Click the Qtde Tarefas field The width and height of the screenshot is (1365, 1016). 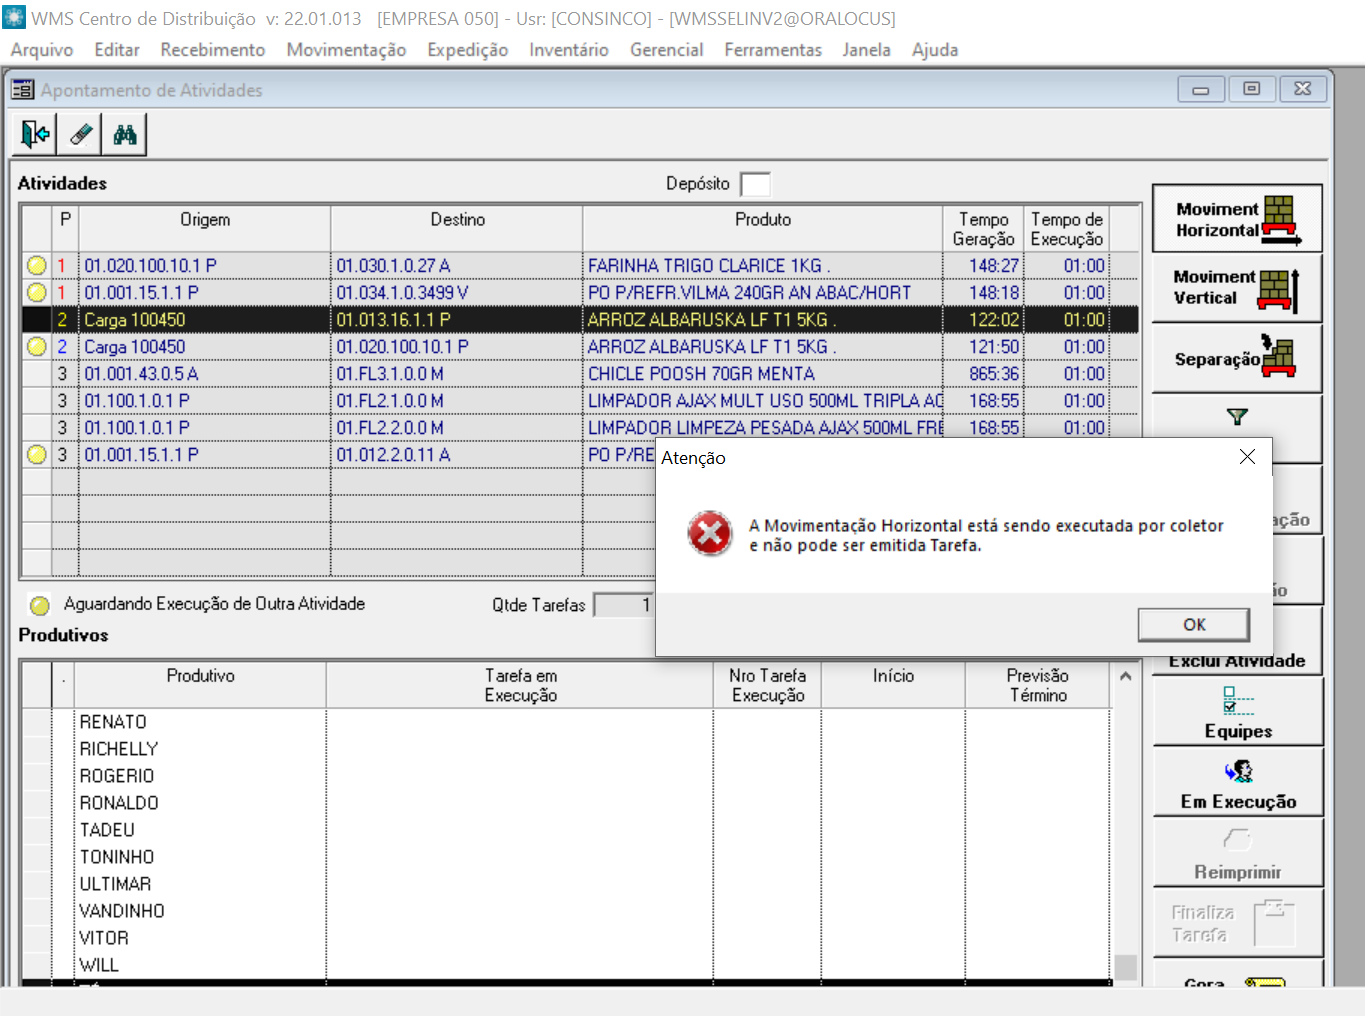(624, 605)
